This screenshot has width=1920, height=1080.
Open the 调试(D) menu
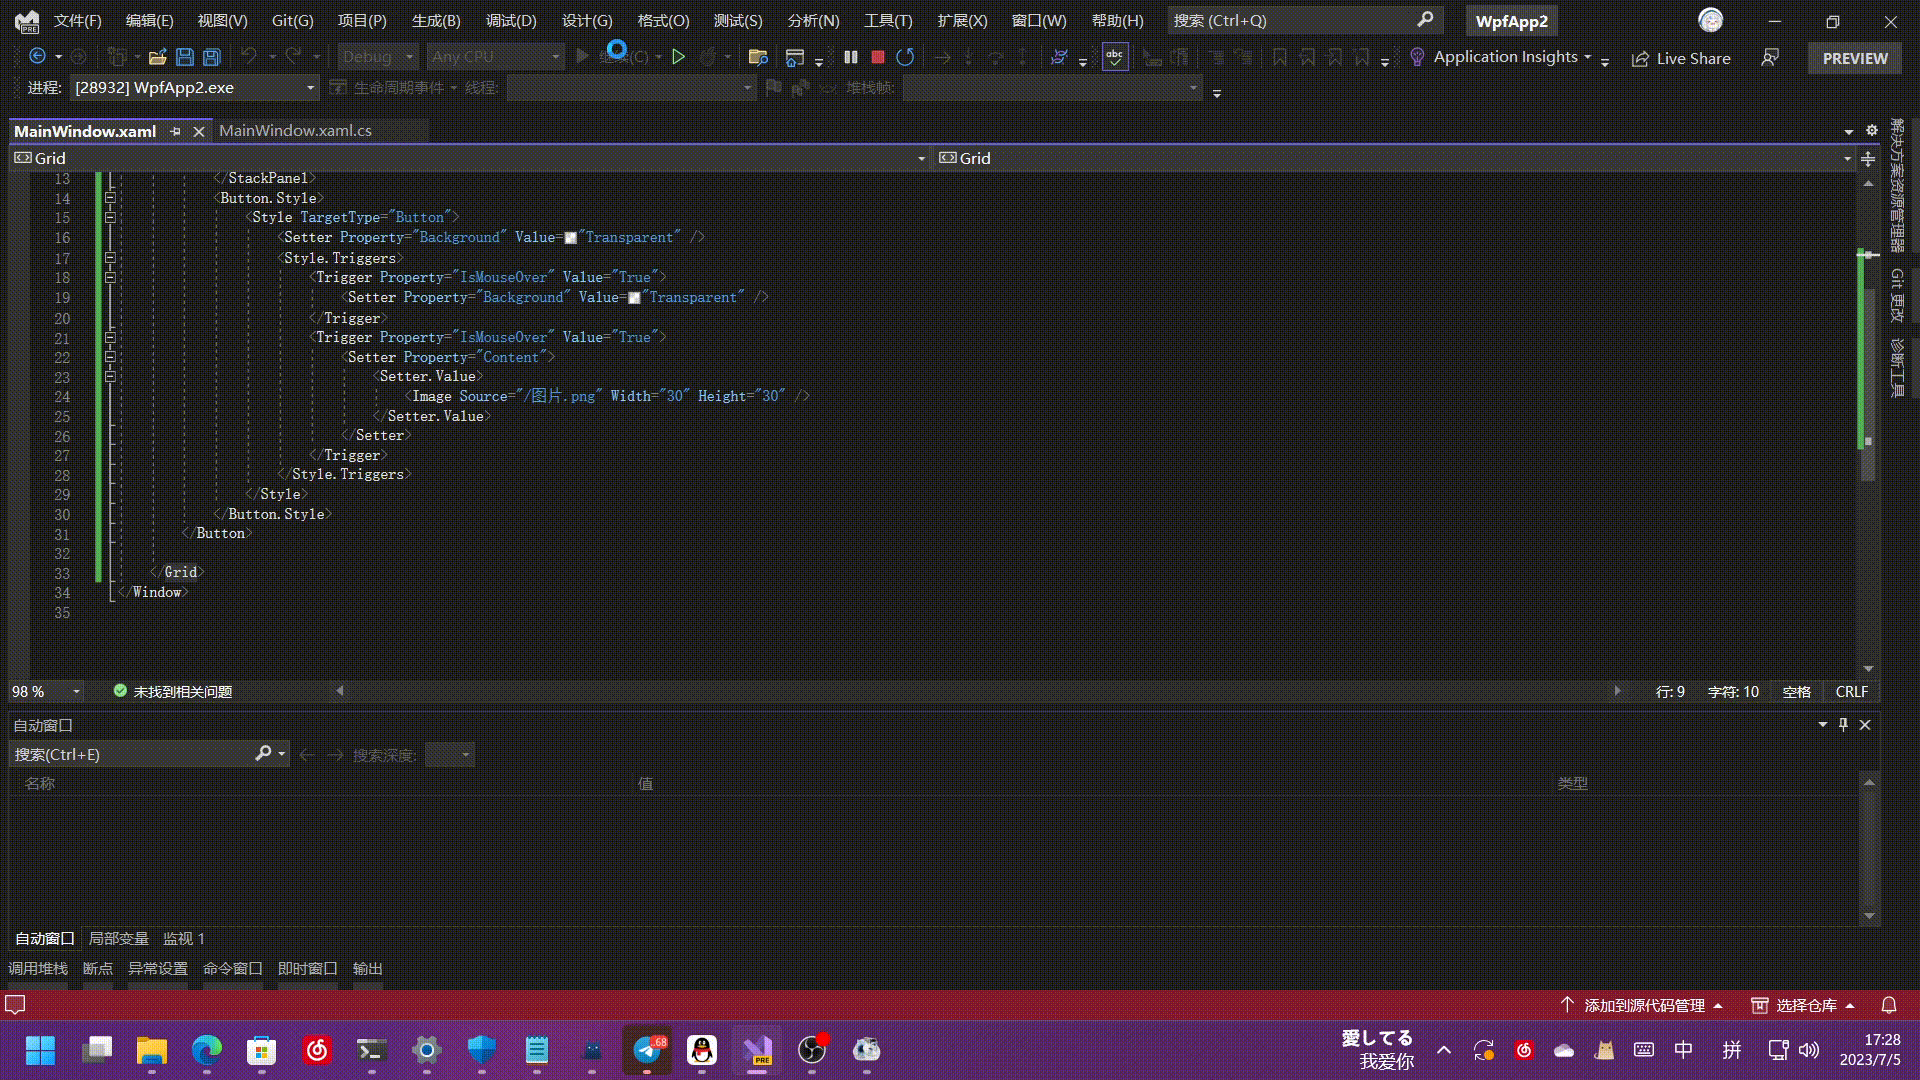pos(511,20)
